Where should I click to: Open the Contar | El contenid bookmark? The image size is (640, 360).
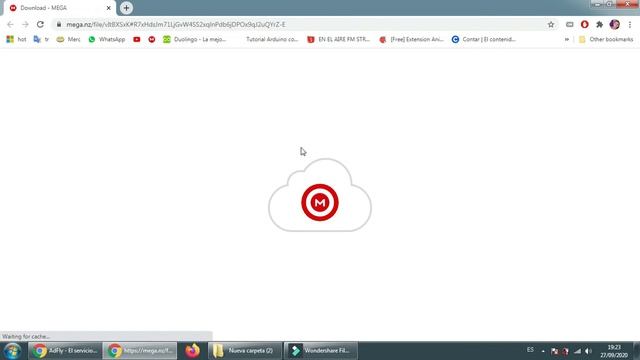pyautogui.click(x=484, y=39)
